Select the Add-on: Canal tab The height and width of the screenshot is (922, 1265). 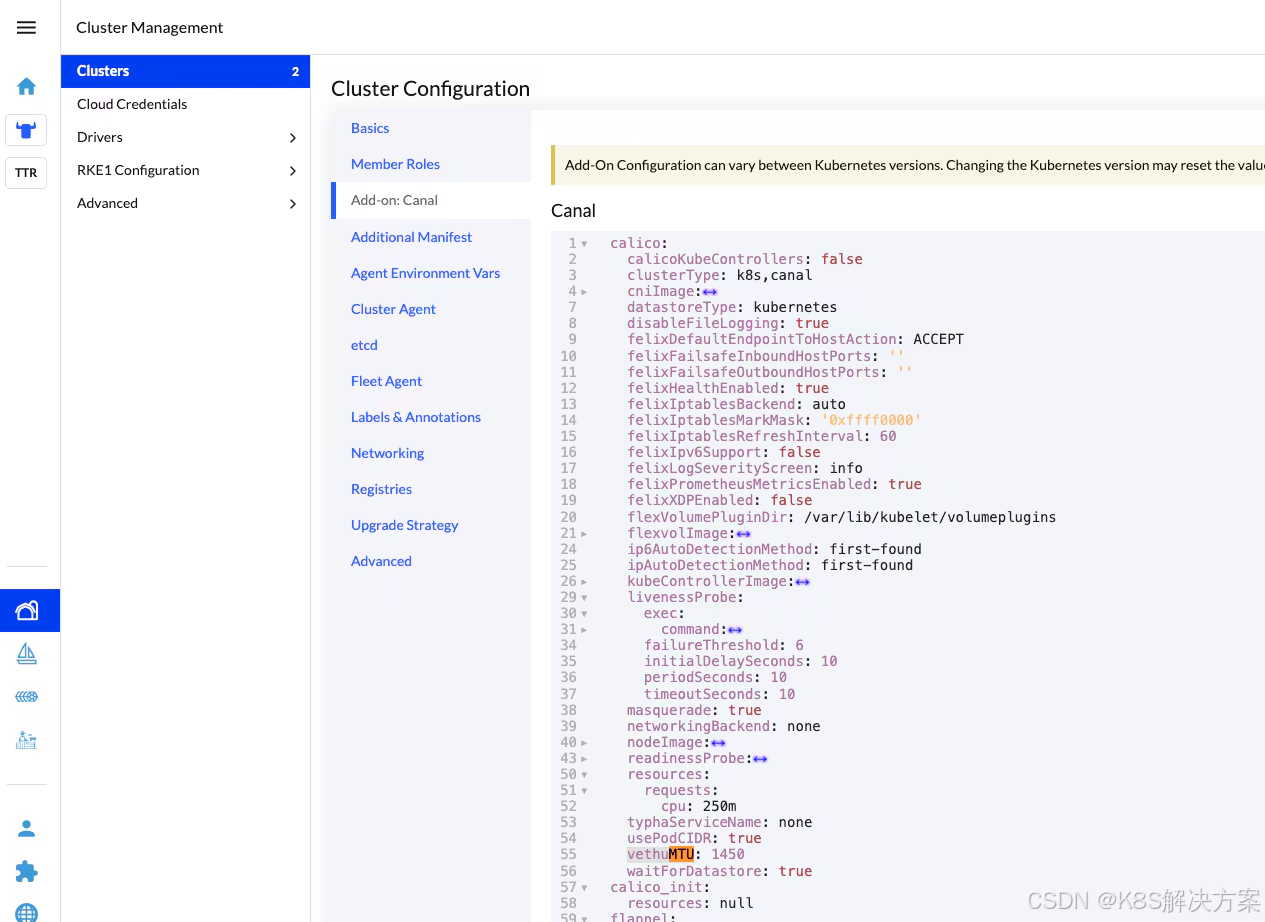coord(431,200)
